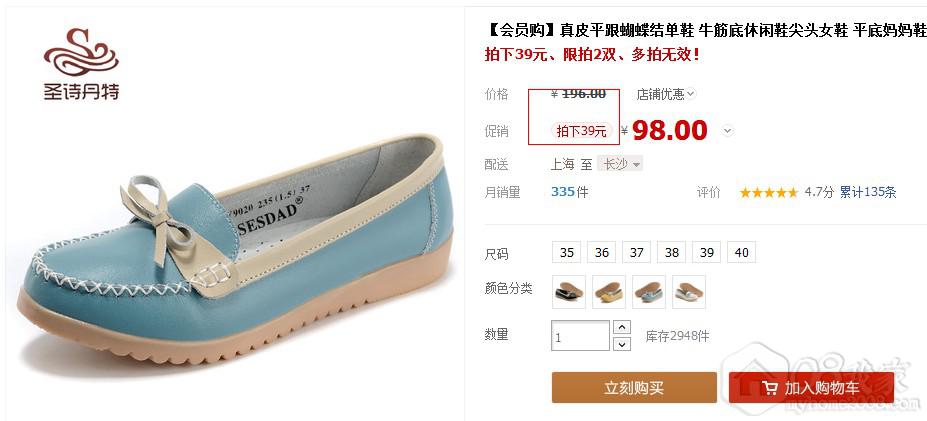The height and width of the screenshot is (421, 927).
Task: Click the 圣诗丹特 brand logo
Action: [82, 64]
